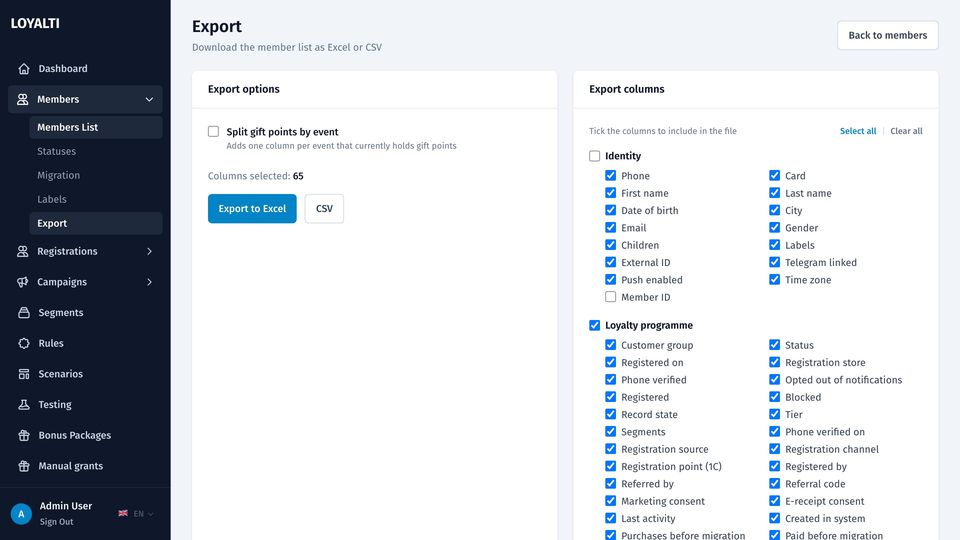Image resolution: width=960 pixels, height=540 pixels.
Task: Open the Bonus Packages page
Action: click(85, 435)
